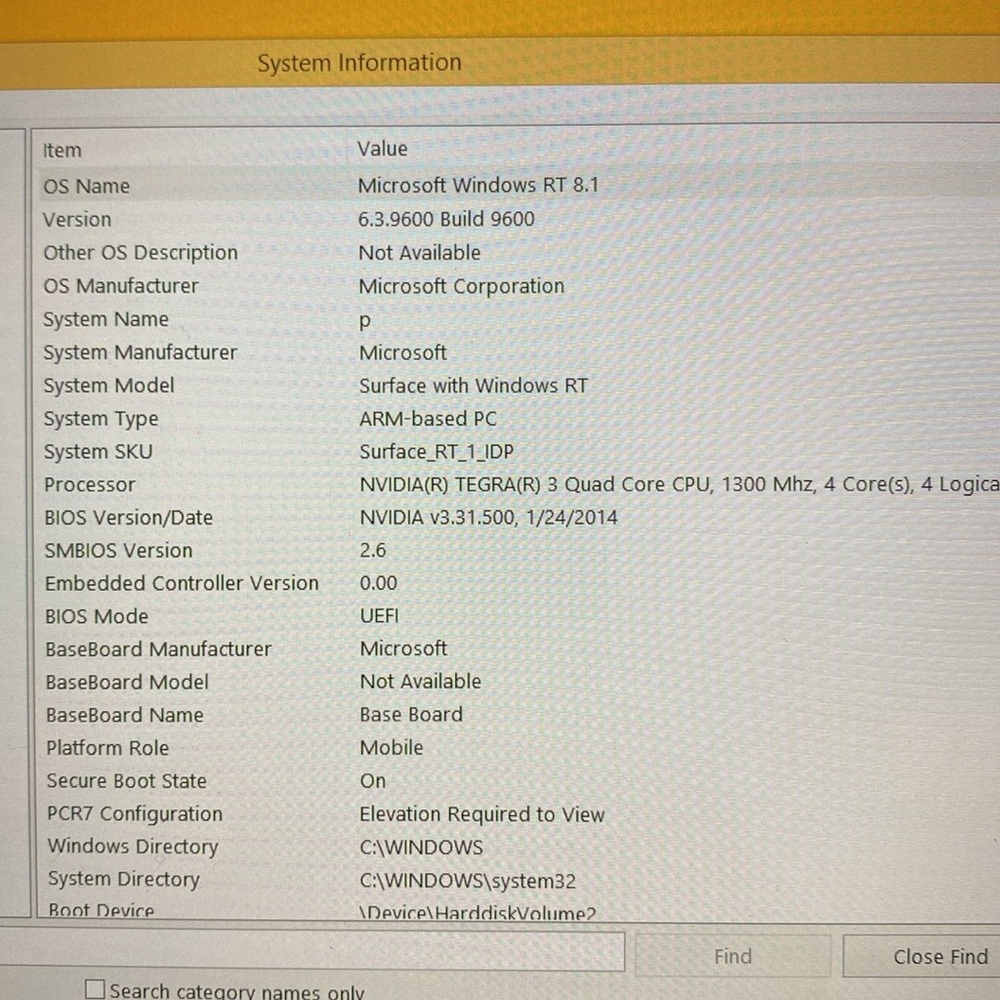Screen dimensions: 1000x1000
Task: Enable Search category names only checkbox
Action: click(x=94, y=990)
